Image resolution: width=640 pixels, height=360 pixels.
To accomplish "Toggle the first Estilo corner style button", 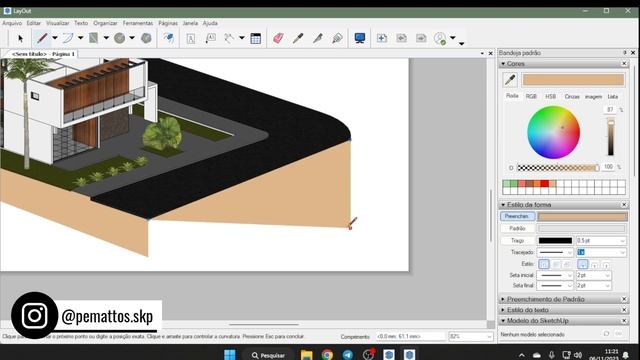I will point(544,264).
